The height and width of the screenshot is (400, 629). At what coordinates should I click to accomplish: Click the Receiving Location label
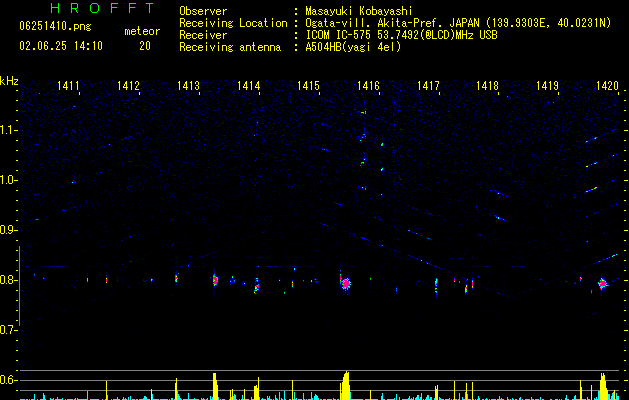pyautogui.click(x=233, y=23)
